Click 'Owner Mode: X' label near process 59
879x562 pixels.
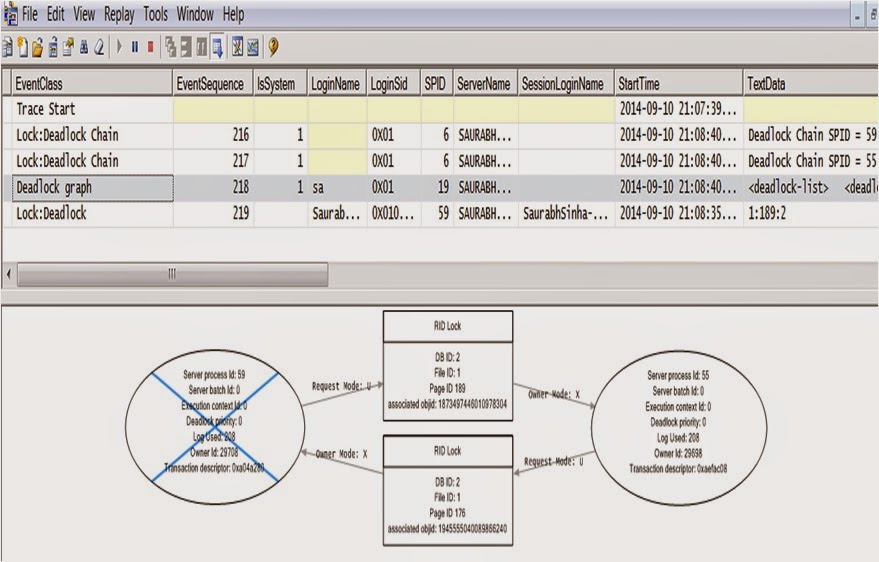click(x=341, y=454)
